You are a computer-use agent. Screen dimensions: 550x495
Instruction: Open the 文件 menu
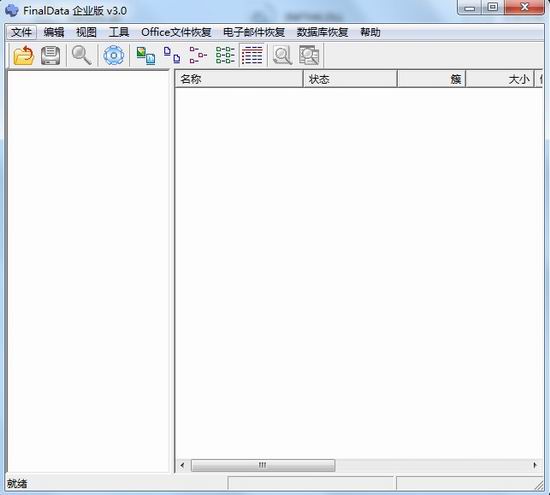click(21, 32)
